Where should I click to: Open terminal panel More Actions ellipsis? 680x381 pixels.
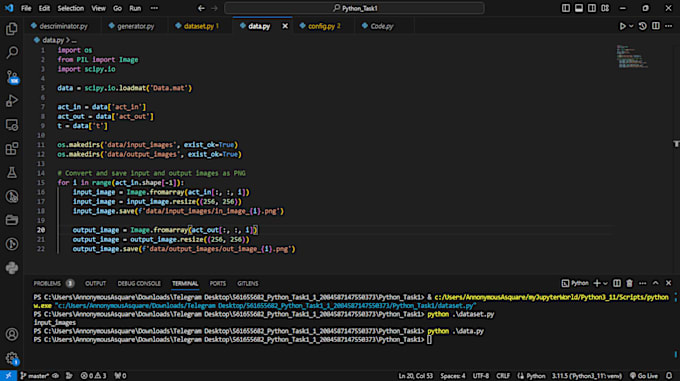643,283
